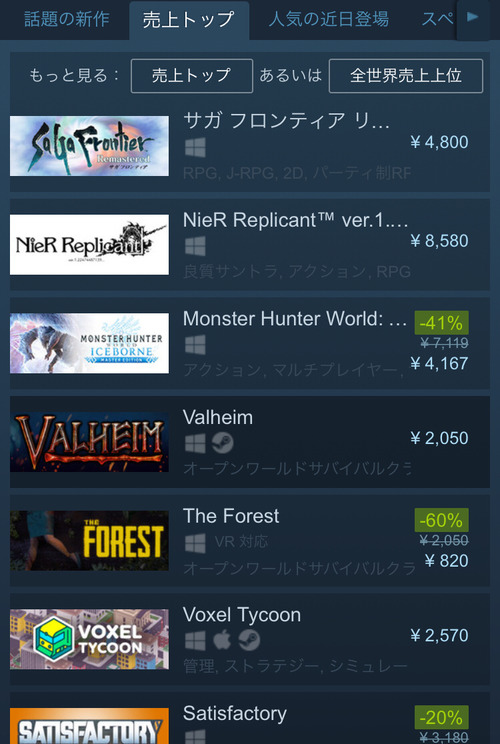Click Windows icon under SaGa Frontier Remastered
The height and width of the screenshot is (744, 500).
[x=195, y=148]
